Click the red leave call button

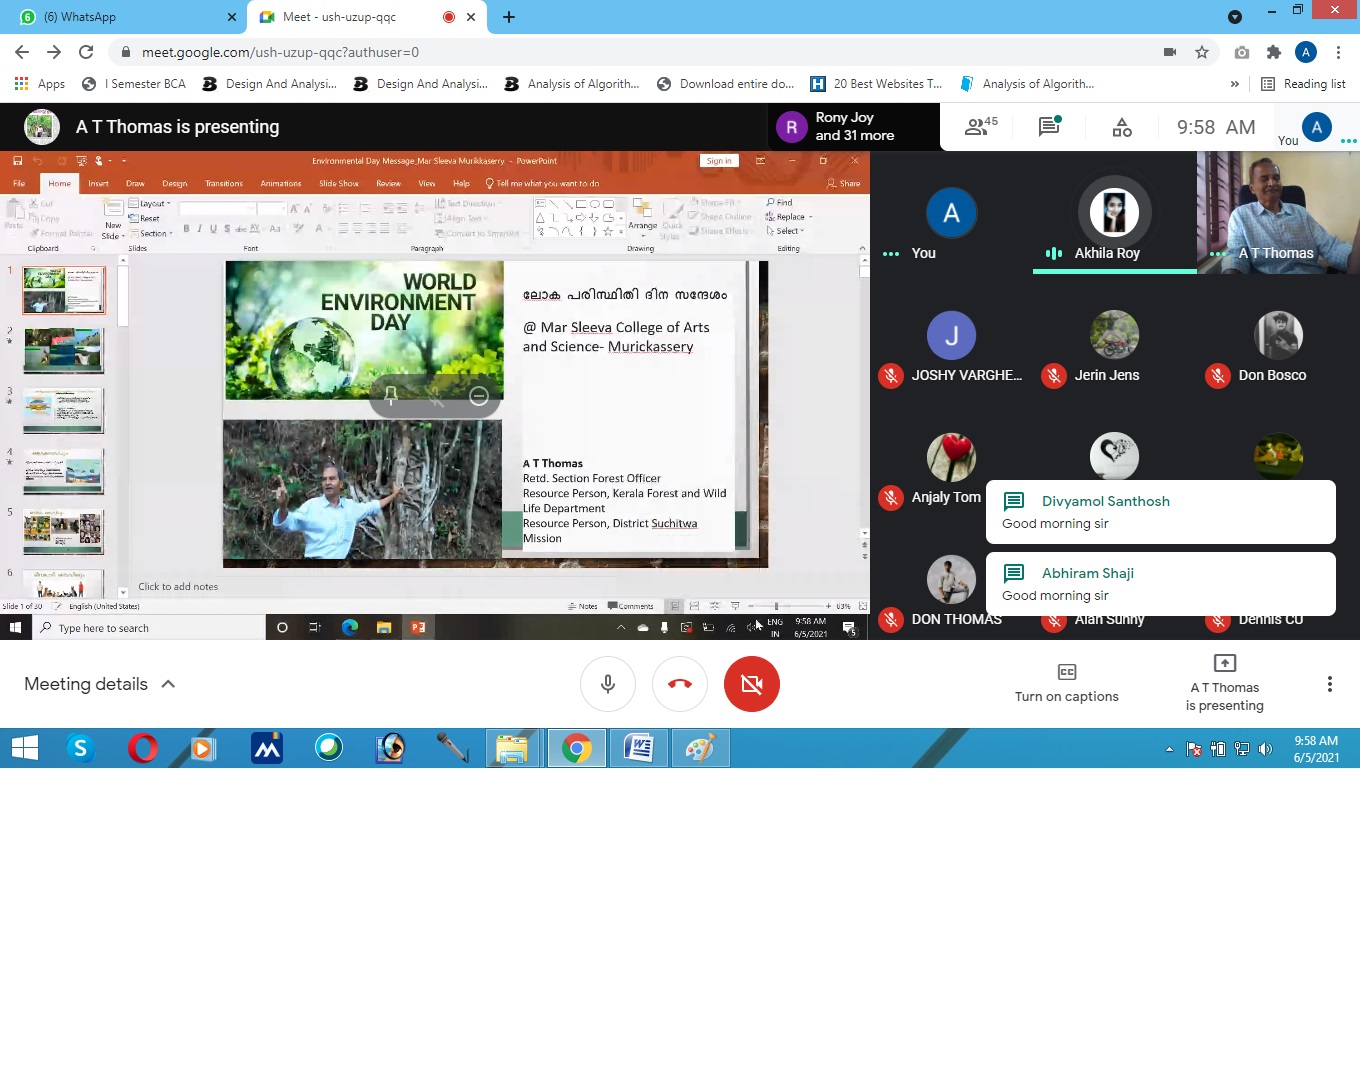click(680, 684)
